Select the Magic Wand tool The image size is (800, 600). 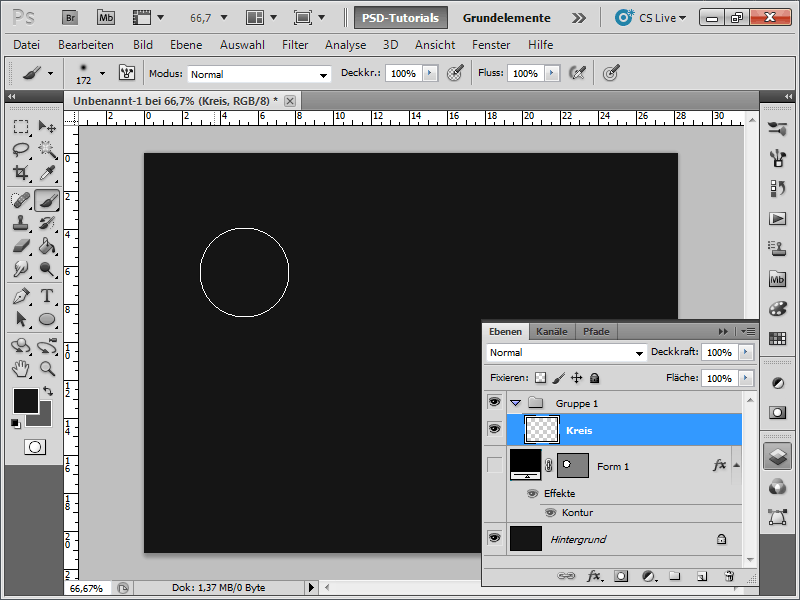coord(47,149)
